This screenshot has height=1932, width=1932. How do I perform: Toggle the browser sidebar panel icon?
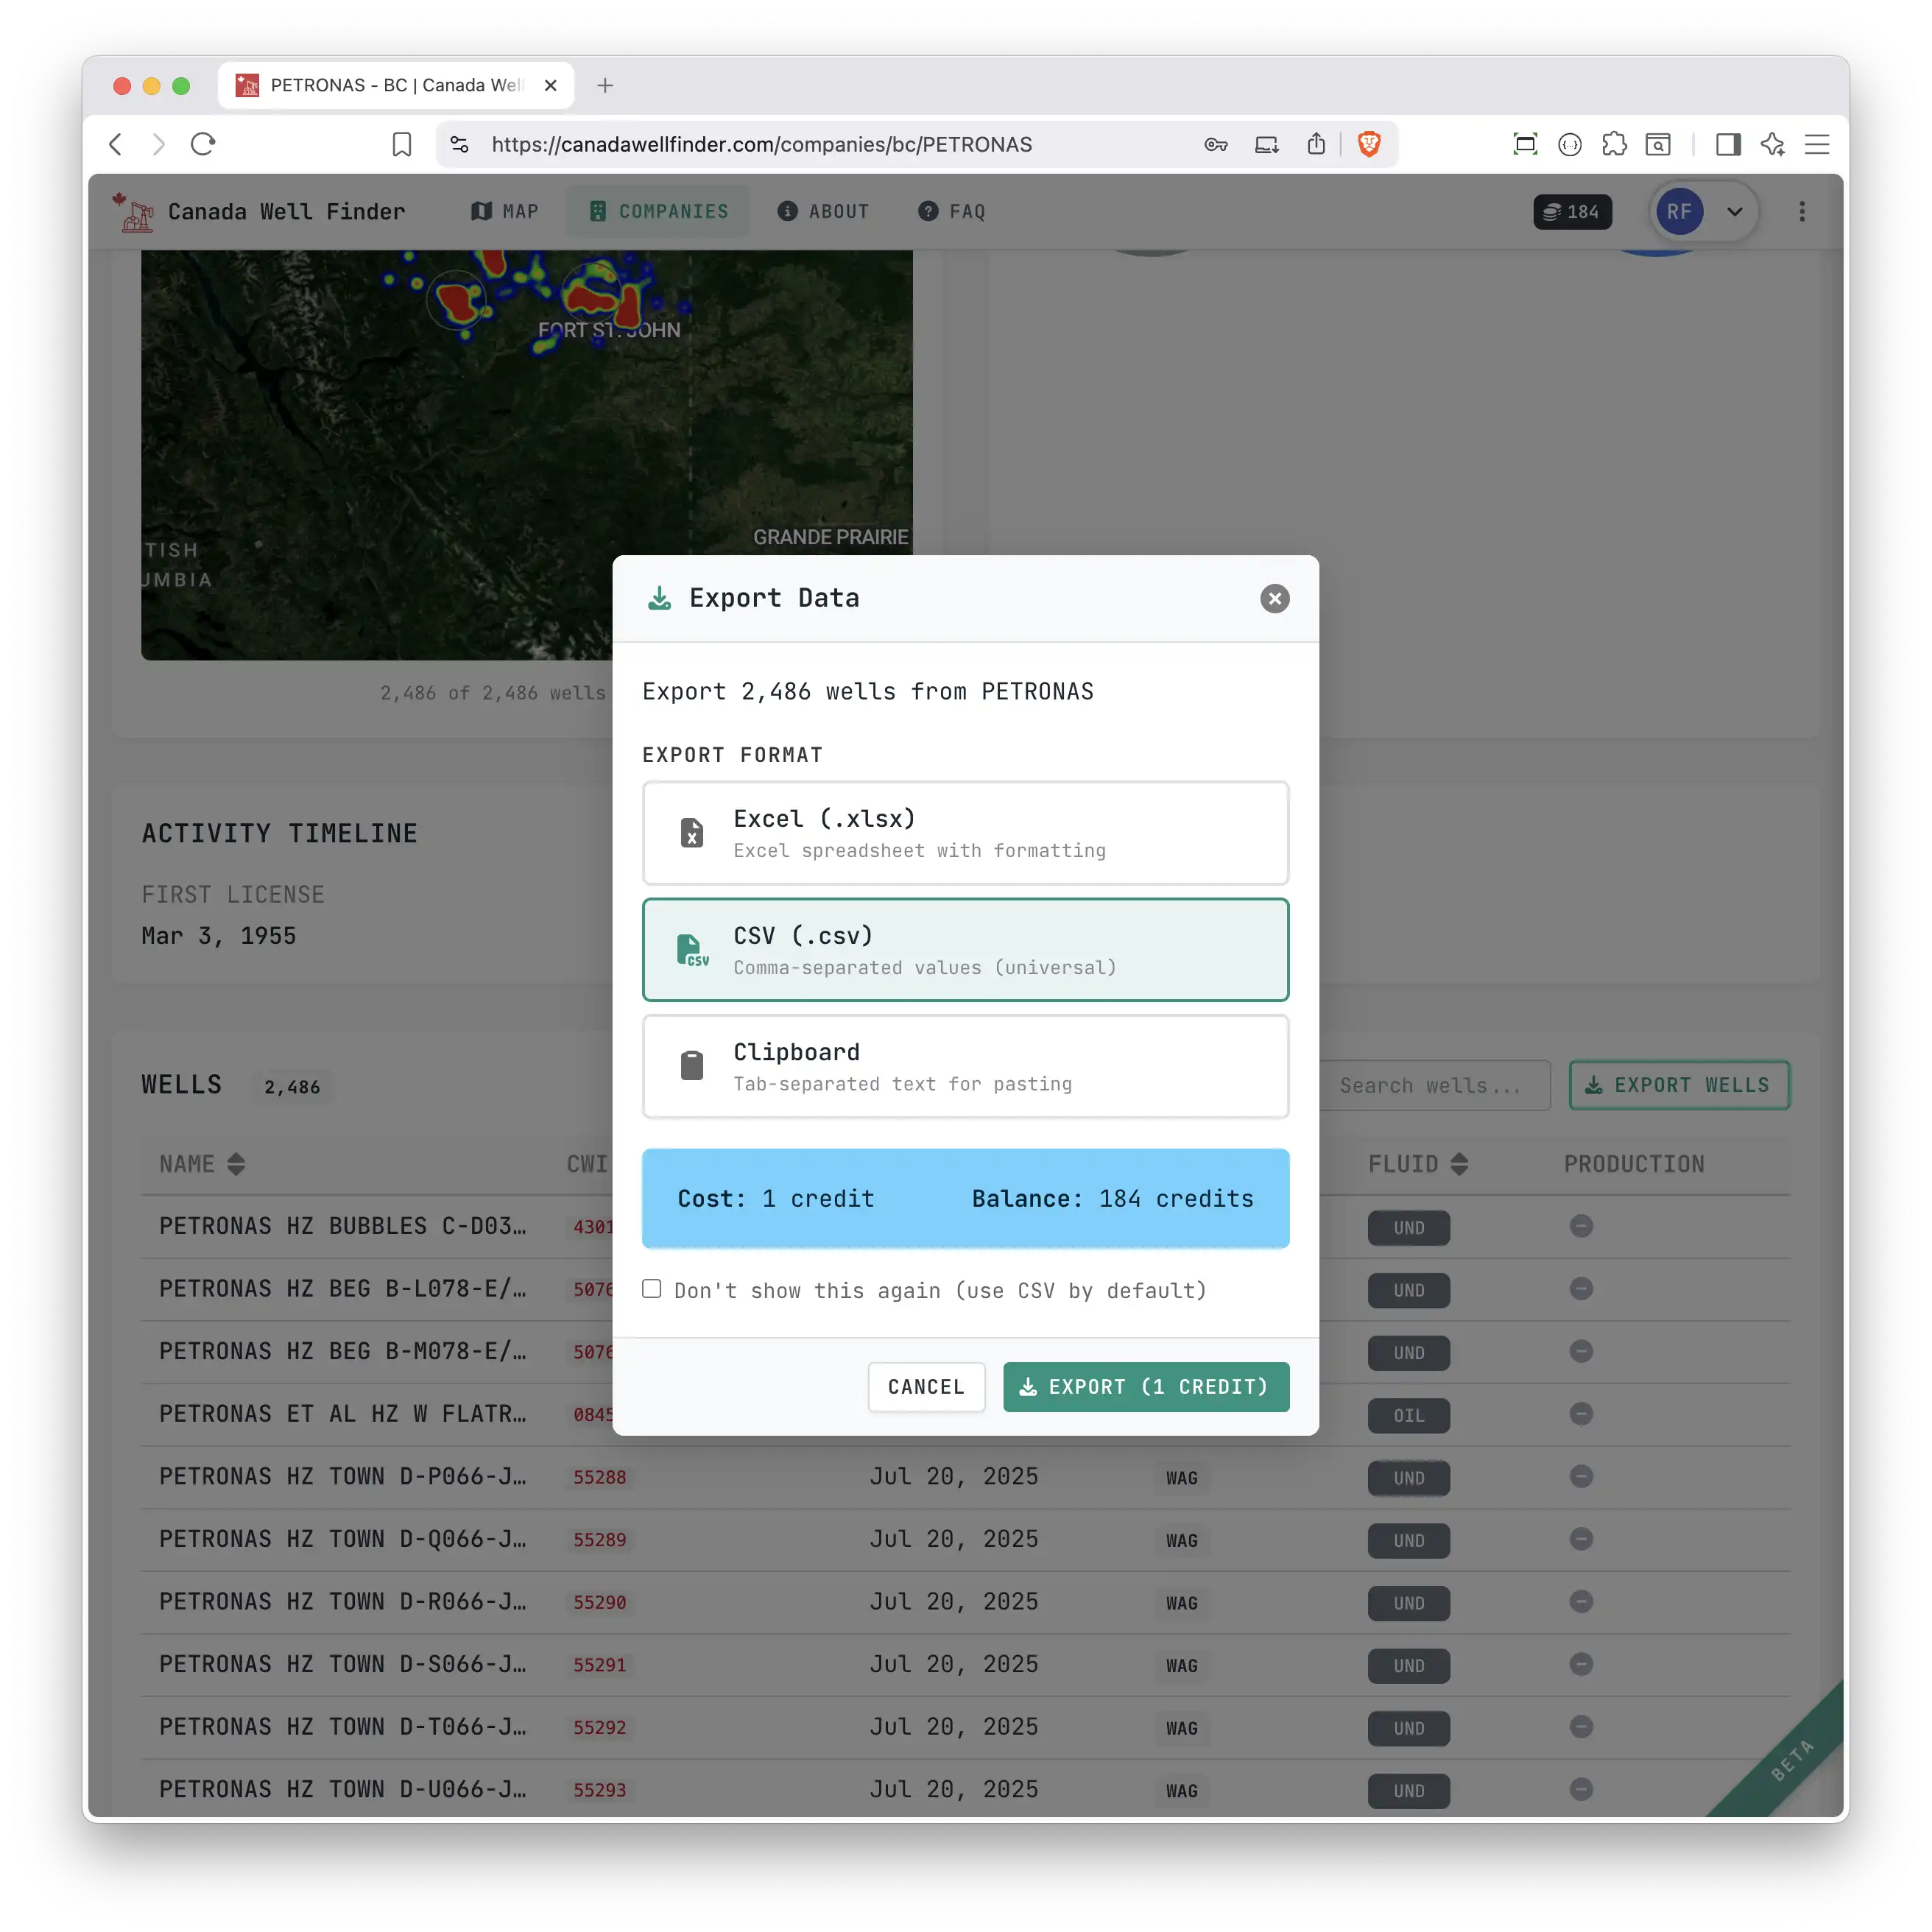[x=1727, y=144]
